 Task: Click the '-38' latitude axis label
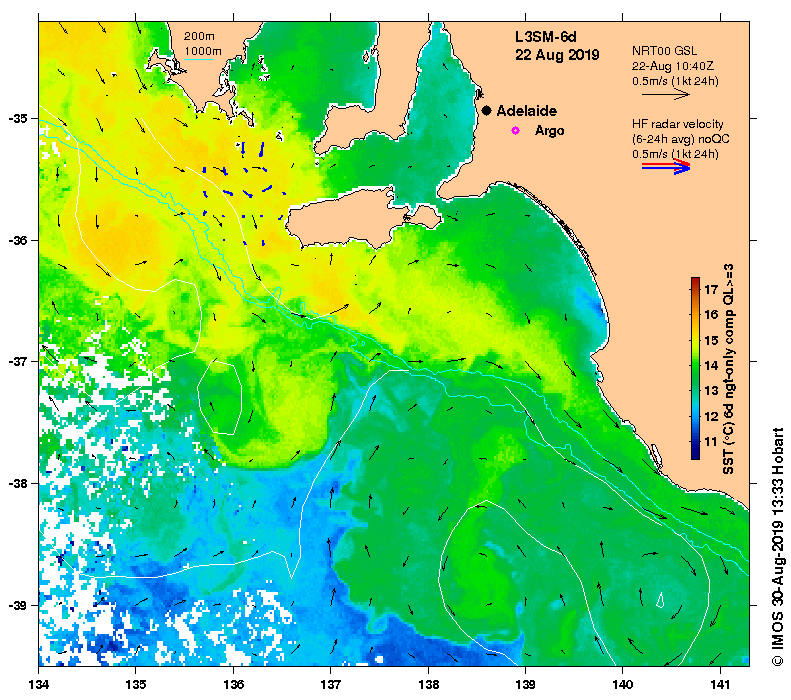[x=18, y=483]
